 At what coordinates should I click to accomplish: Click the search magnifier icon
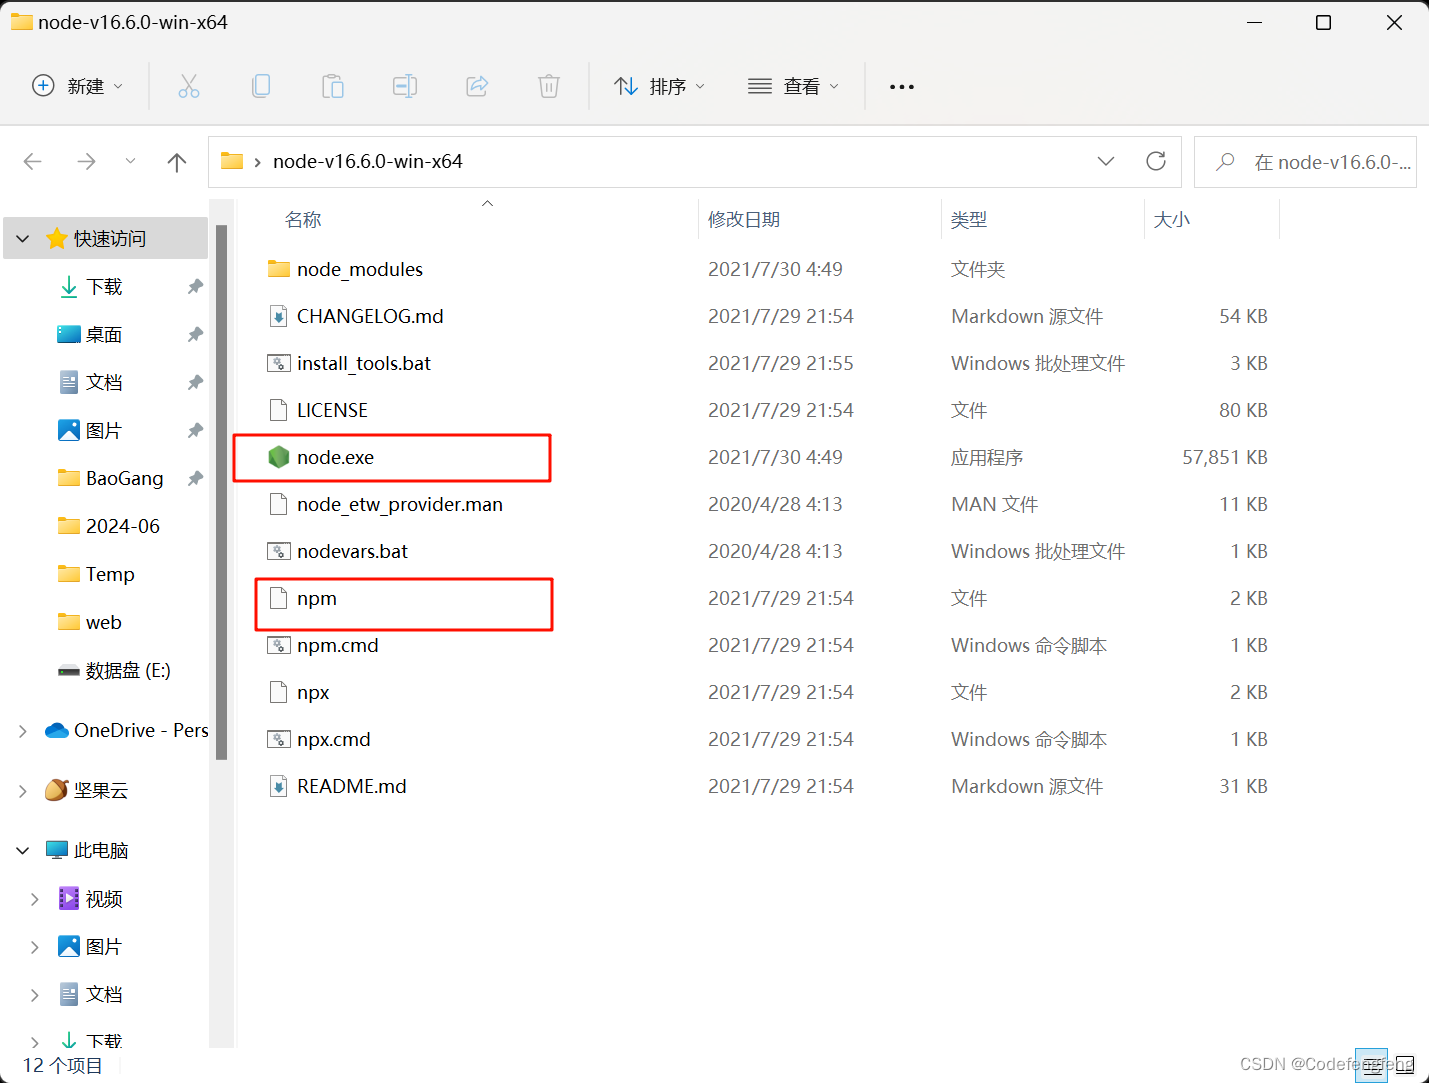pos(1225,162)
